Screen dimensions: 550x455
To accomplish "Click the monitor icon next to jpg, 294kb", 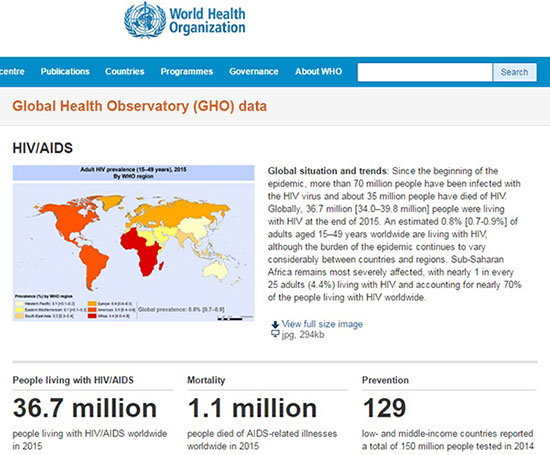I will pos(275,334).
